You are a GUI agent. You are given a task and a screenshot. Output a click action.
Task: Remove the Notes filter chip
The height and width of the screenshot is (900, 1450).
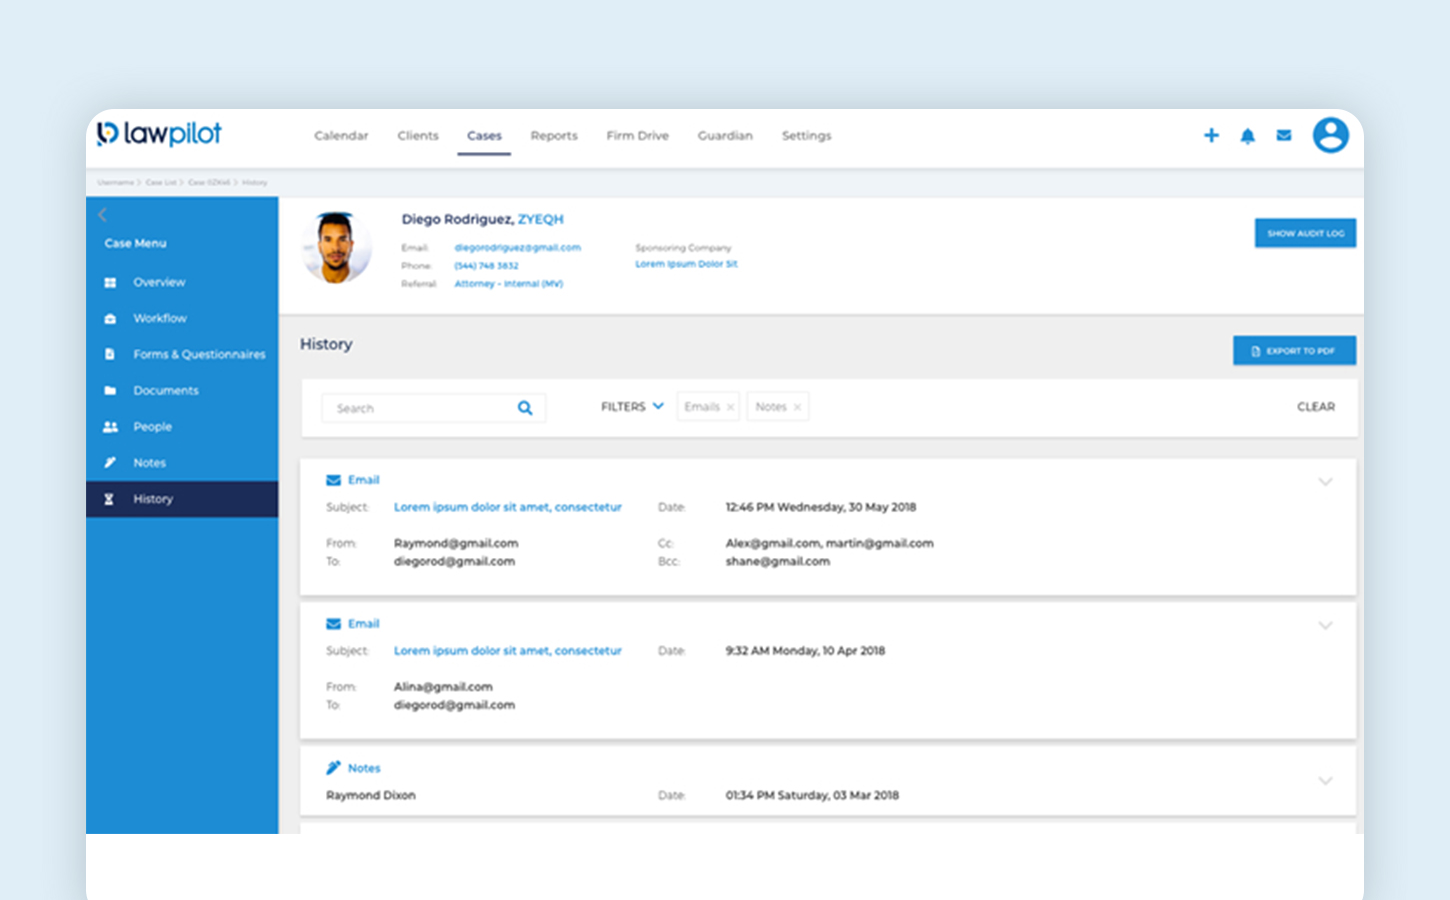(797, 407)
